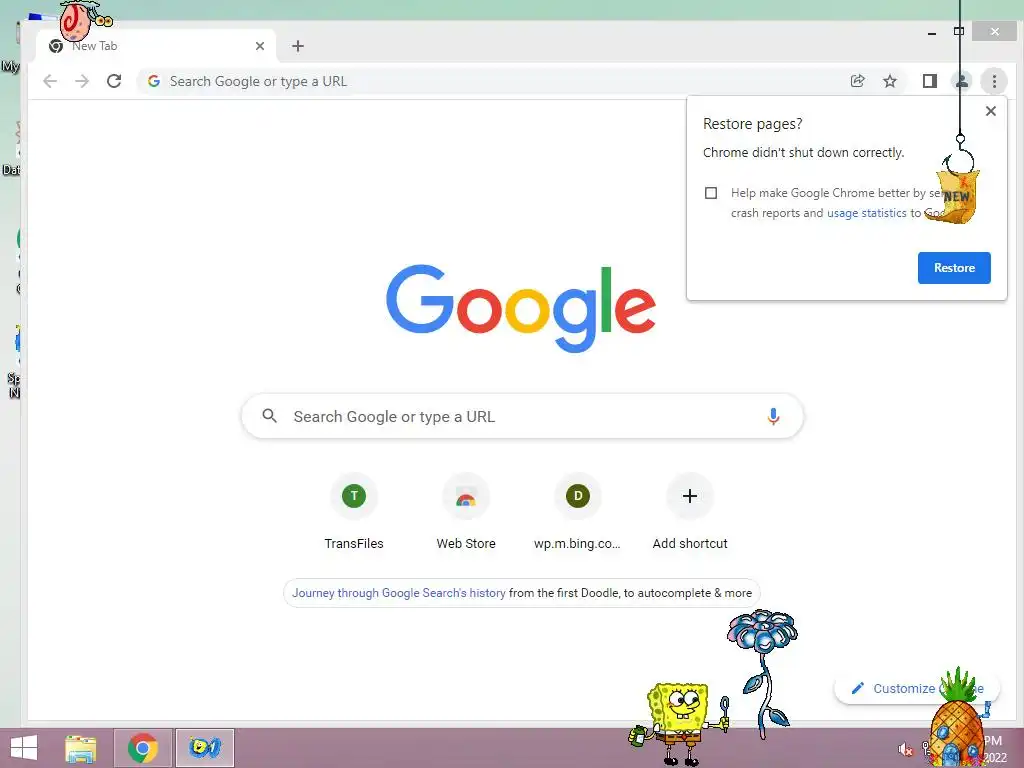
Task: Dismiss the Restore pages popup
Action: 991,111
